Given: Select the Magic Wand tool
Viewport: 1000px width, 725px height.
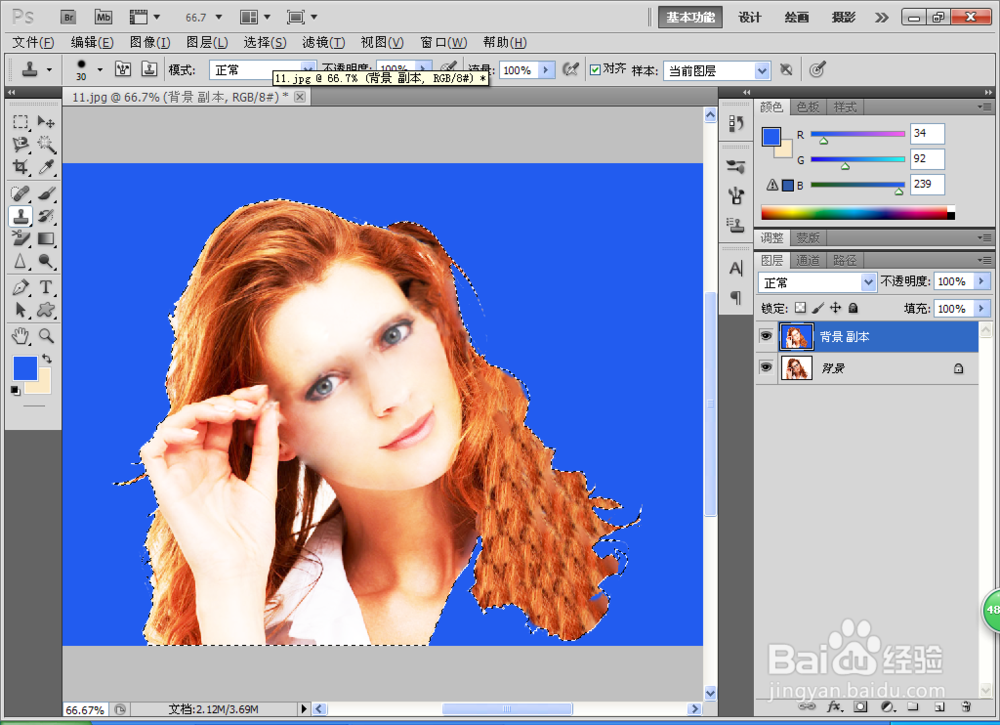Looking at the screenshot, I should 46,144.
